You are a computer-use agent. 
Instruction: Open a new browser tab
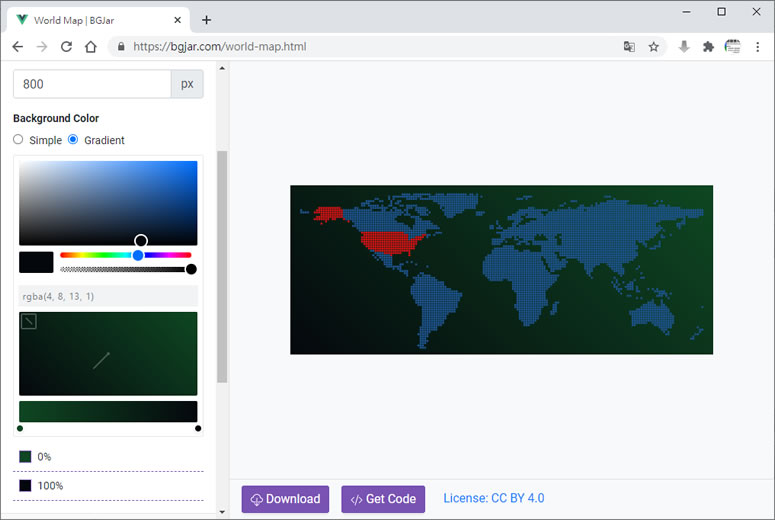pos(207,20)
